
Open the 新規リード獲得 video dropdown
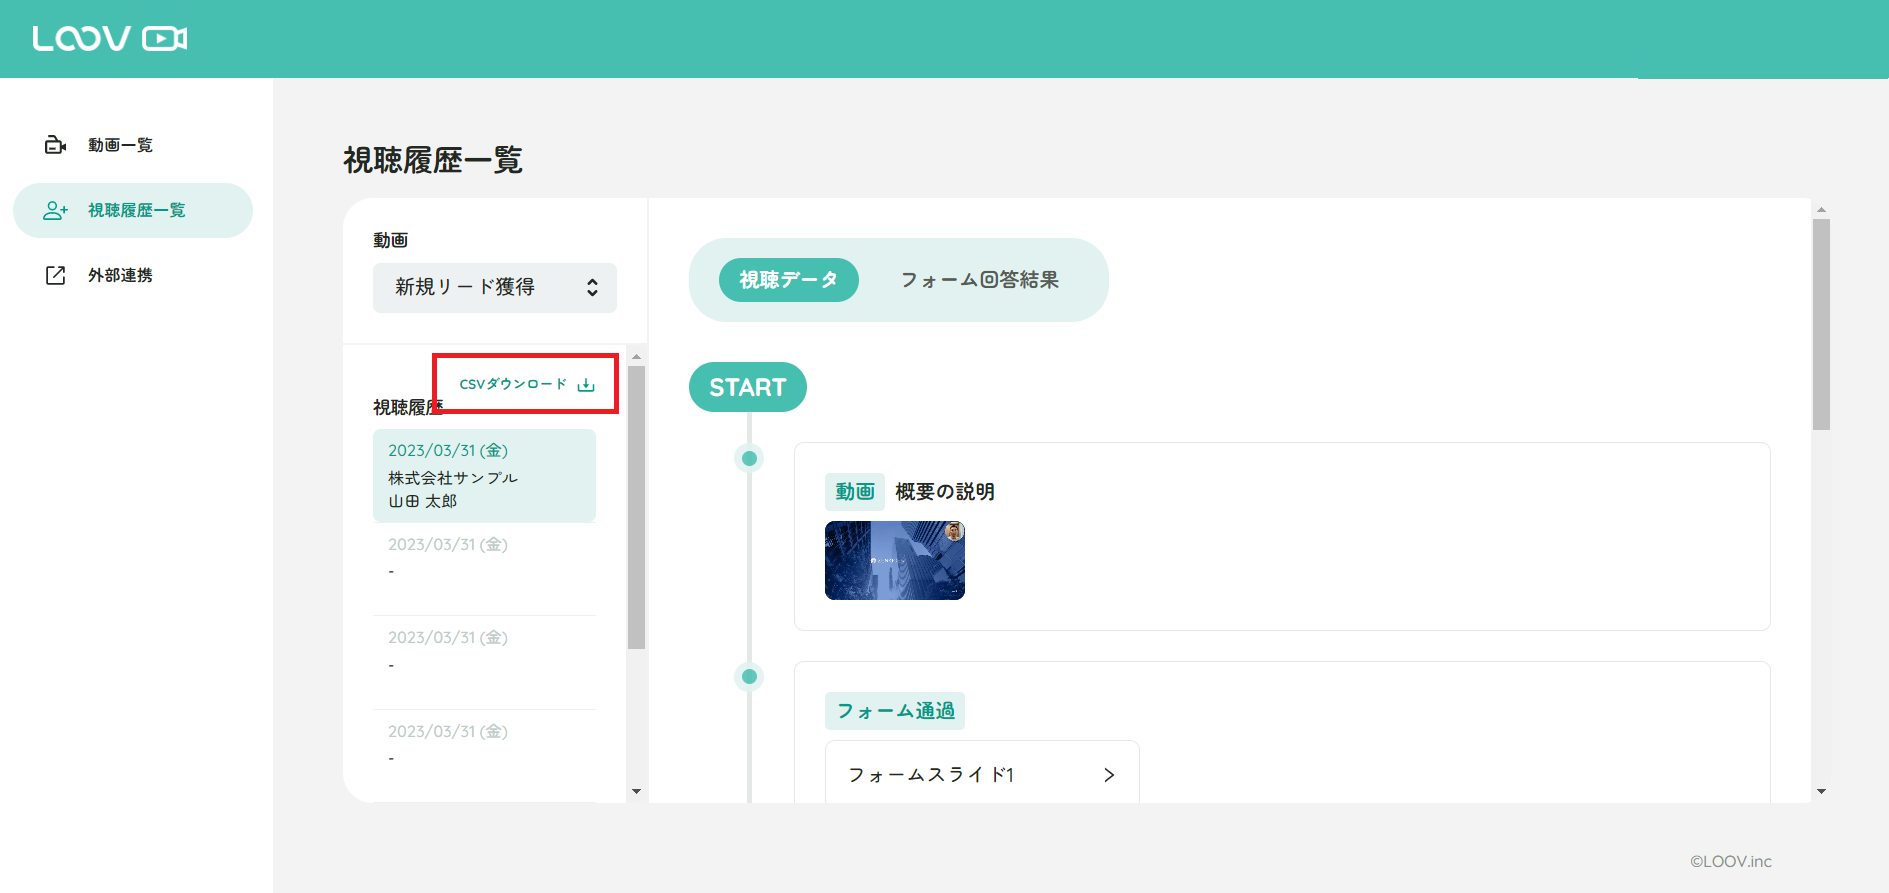coord(495,288)
